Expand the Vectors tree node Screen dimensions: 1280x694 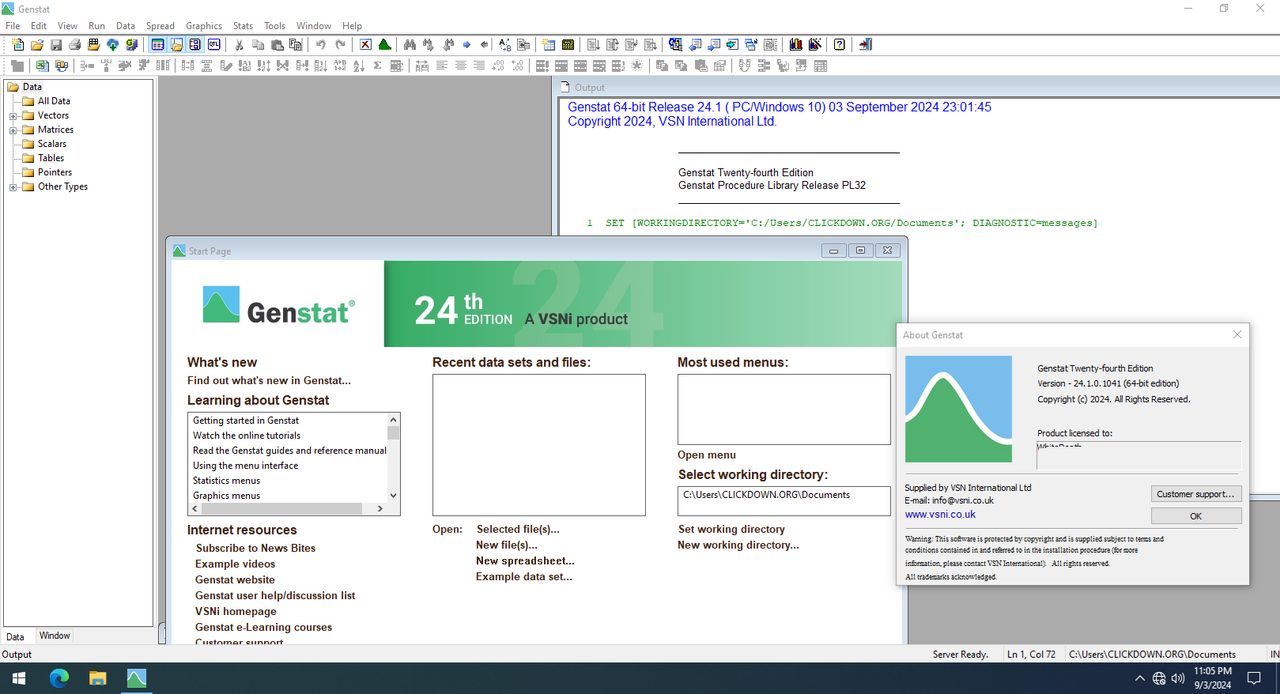[x=13, y=115]
